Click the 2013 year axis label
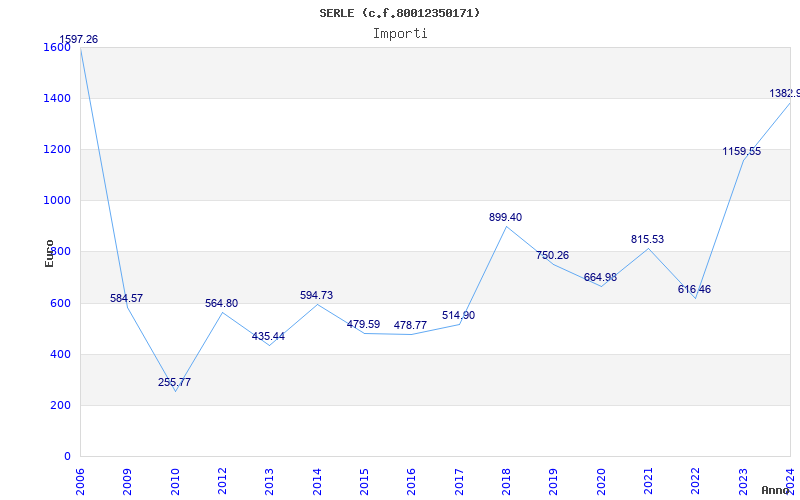Viewport: 800px width, 500px height. 269,482
